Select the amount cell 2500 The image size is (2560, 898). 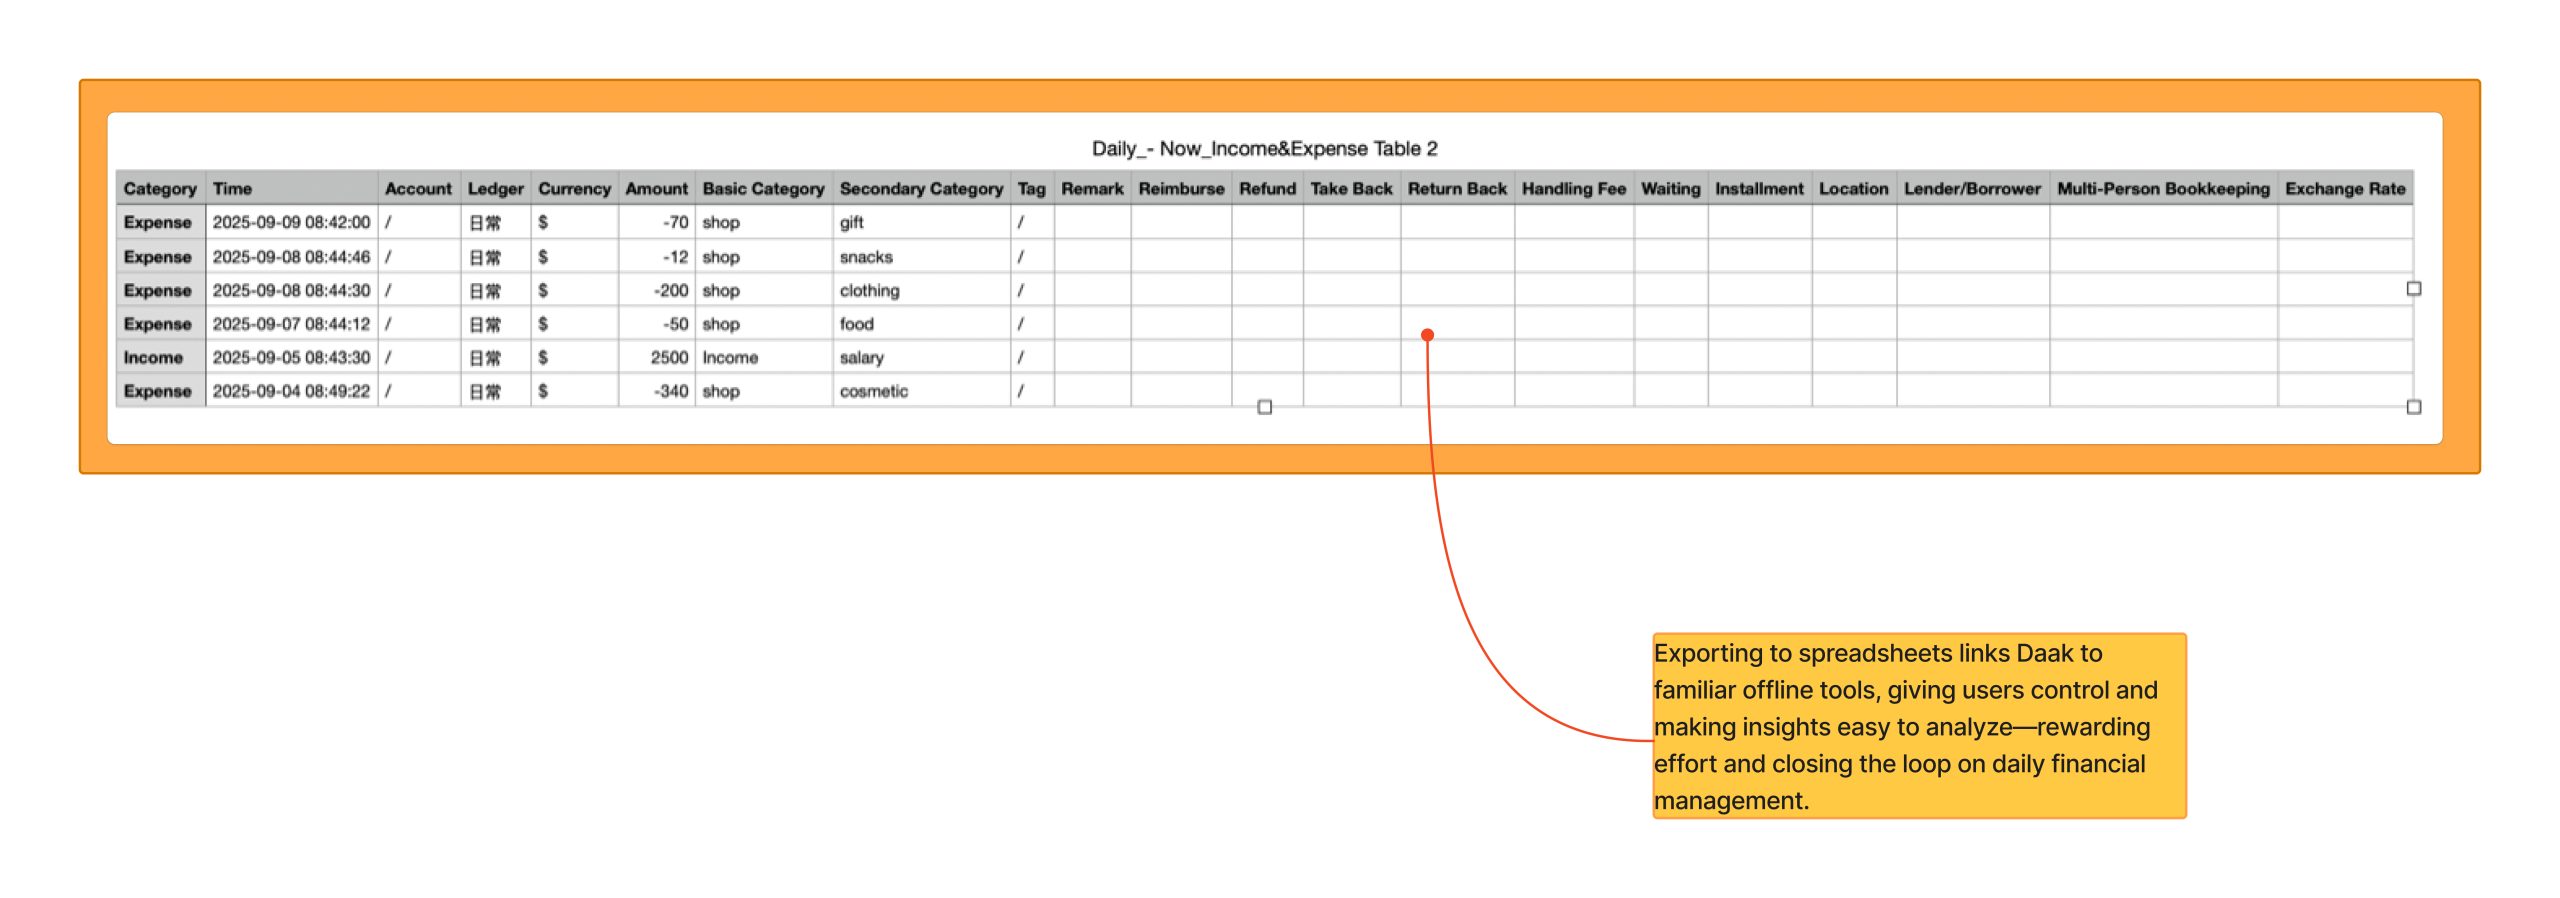point(656,357)
